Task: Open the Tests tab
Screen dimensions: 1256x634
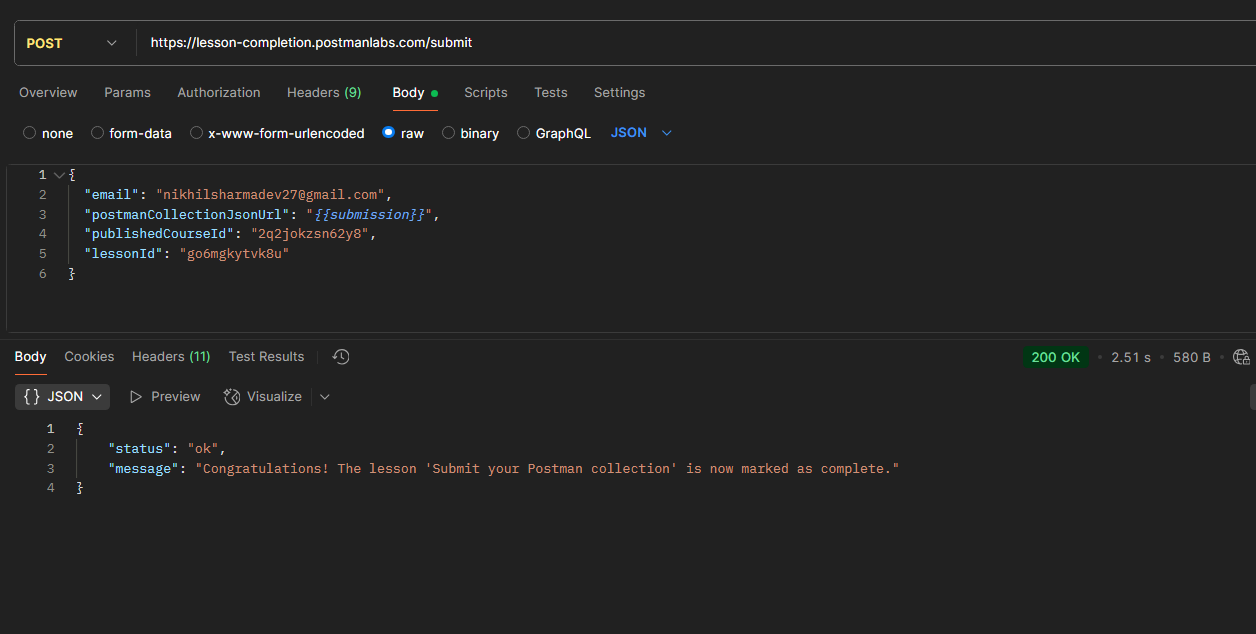Action: point(551,92)
